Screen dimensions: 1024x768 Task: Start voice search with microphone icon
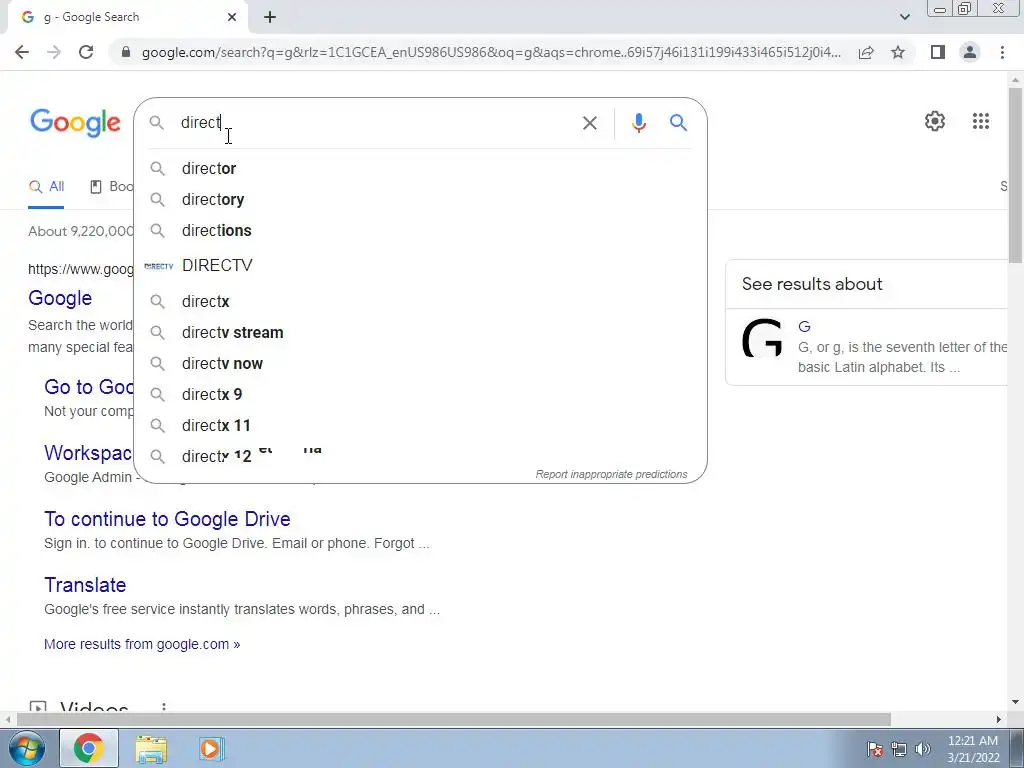[639, 123]
